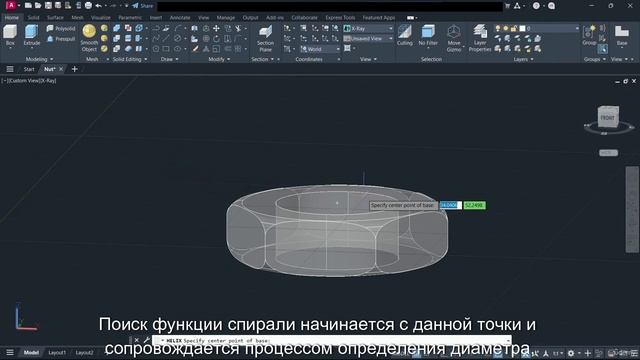The image size is (640, 360).
Task: Switch to the Surface ribbon tab
Action: tap(55, 18)
